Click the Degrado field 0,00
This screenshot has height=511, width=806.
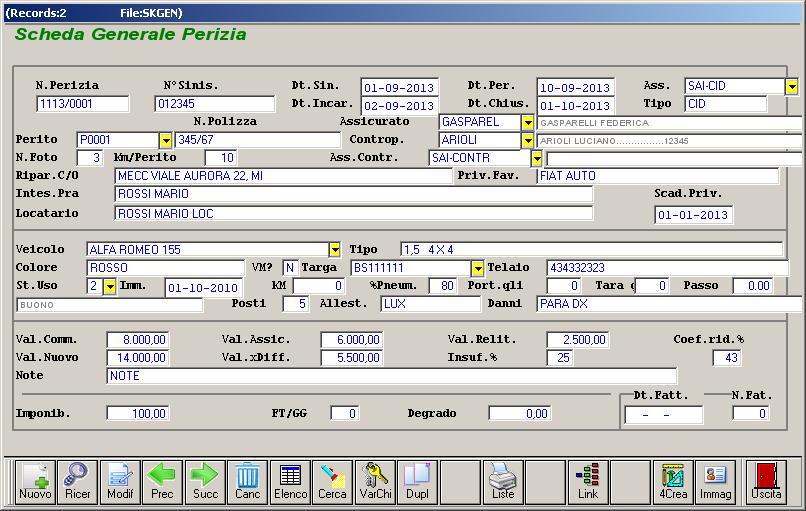click(x=520, y=413)
